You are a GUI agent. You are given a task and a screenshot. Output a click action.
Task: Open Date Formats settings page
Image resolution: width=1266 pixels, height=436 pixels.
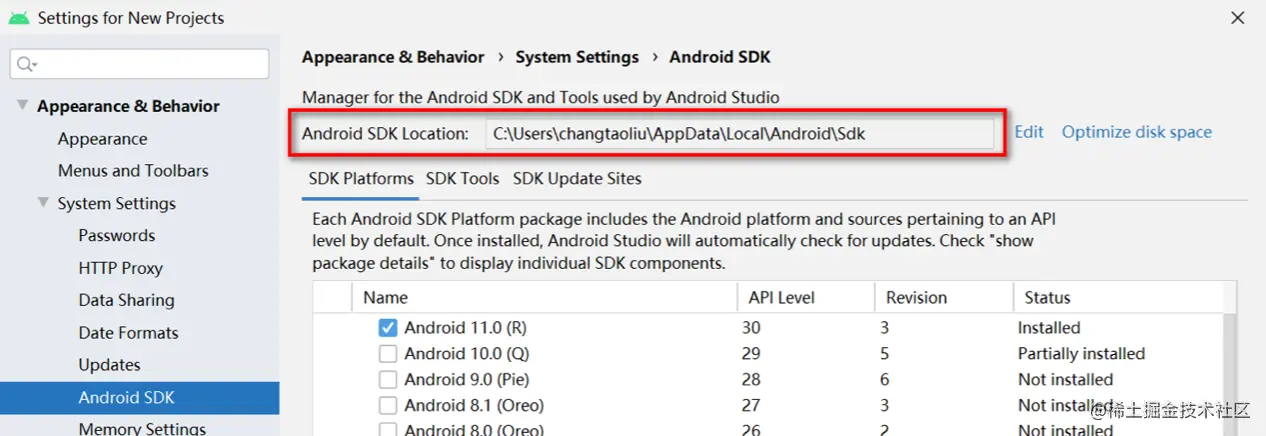coord(128,333)
